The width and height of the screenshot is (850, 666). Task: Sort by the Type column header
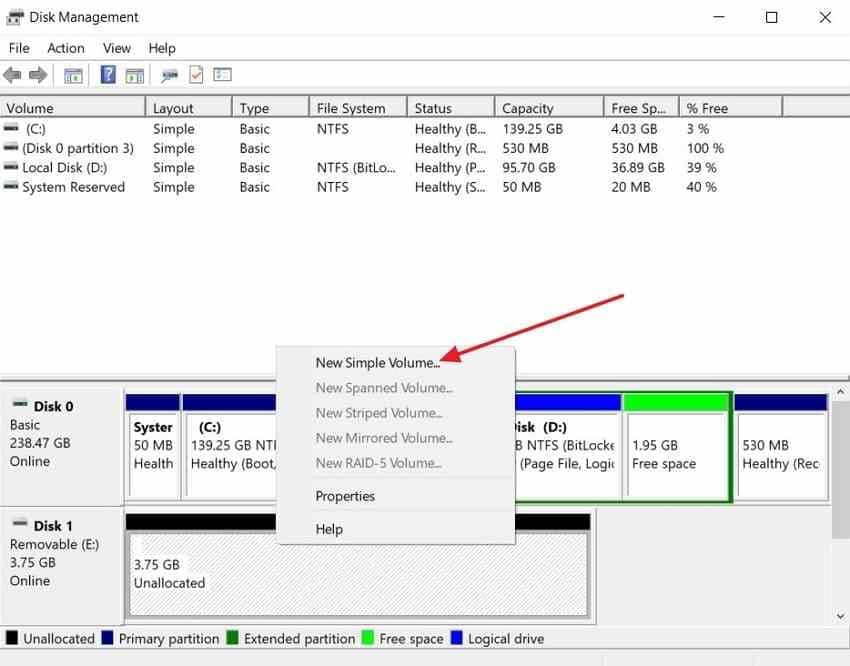[x=271, y=108]
